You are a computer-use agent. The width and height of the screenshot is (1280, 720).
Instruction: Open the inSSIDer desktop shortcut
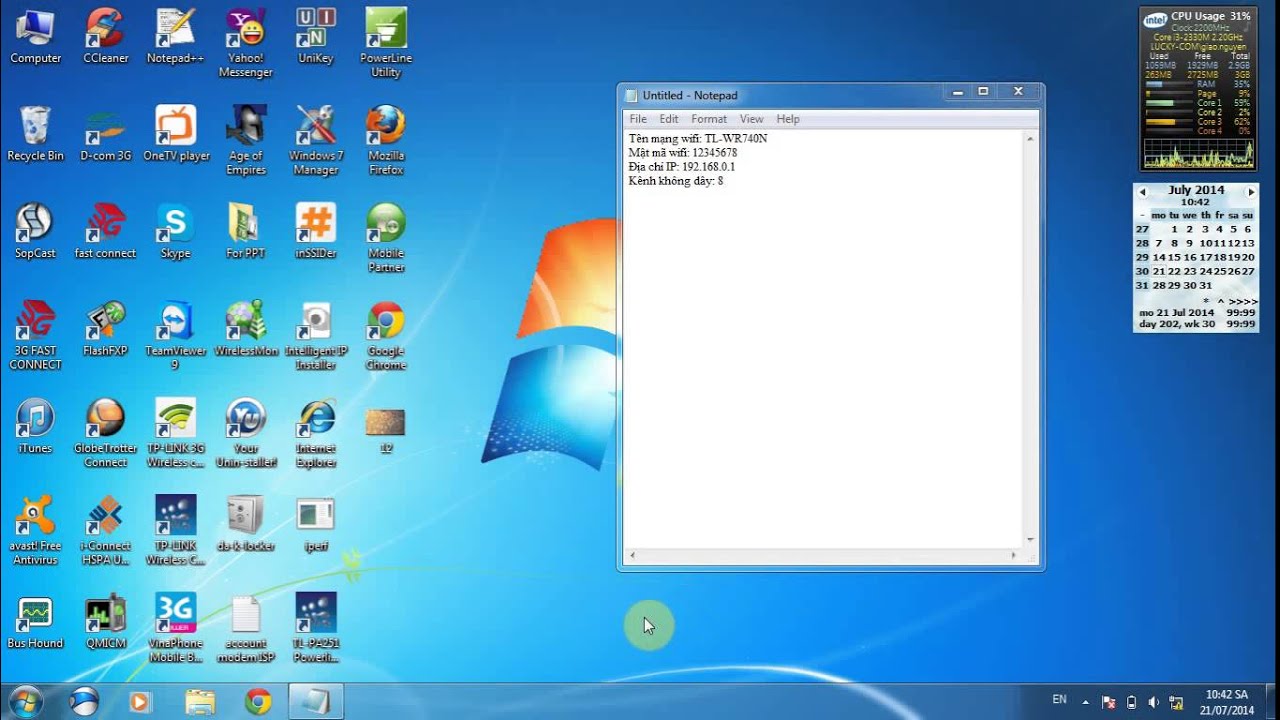tap(315, 232)
